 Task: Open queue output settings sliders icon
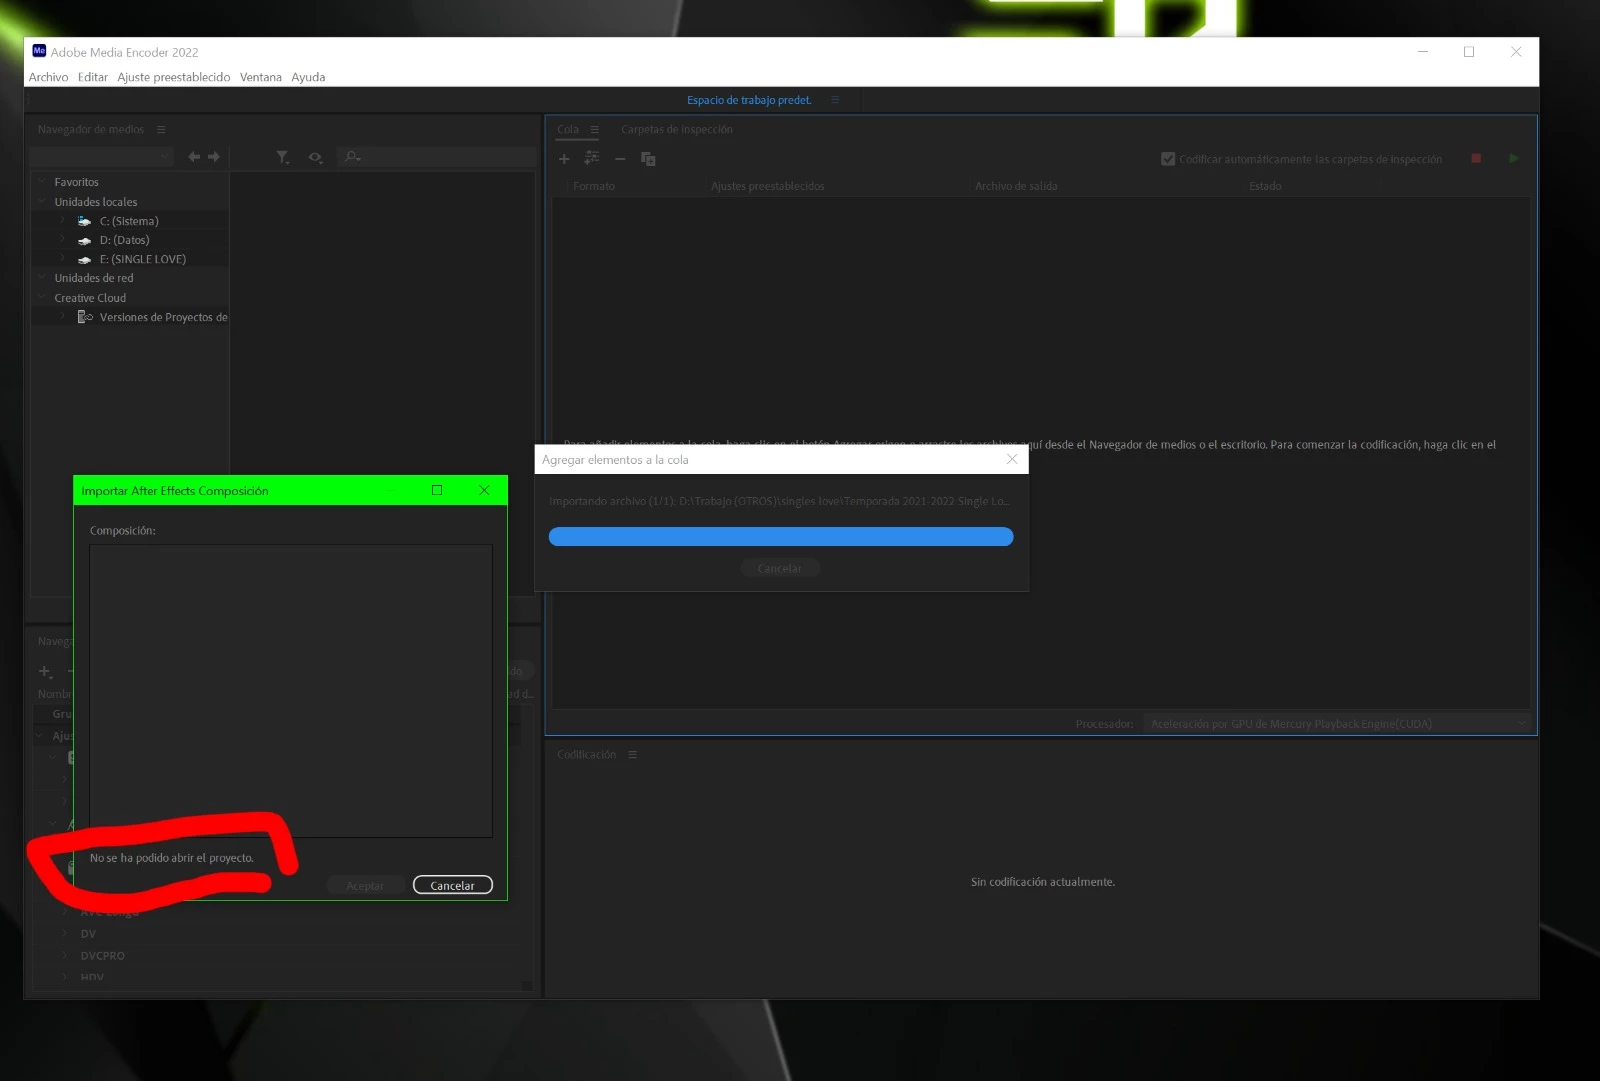click(x=592, y=158)
